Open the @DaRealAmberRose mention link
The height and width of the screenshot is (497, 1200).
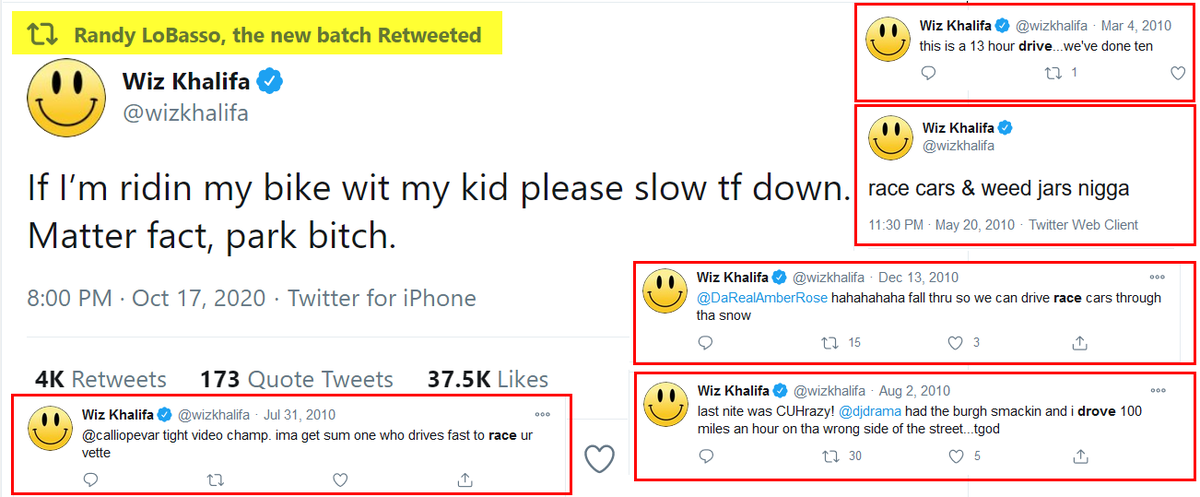[761, 298]
